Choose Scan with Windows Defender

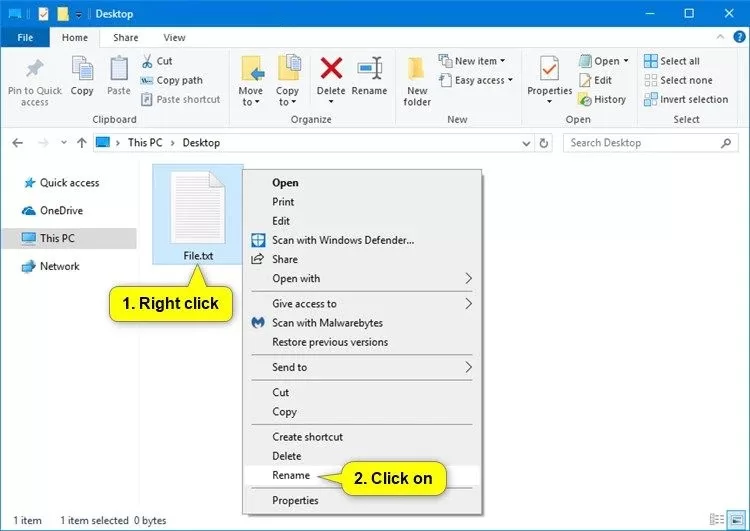tap(362, 240)
